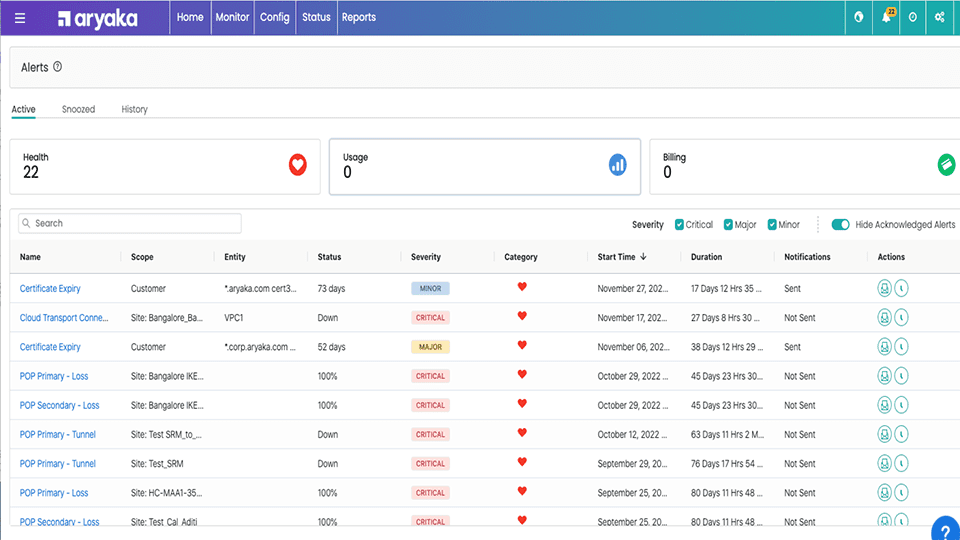Open the globe icon in the header
This screenshot has height=540, width=960.
[858, 17]
